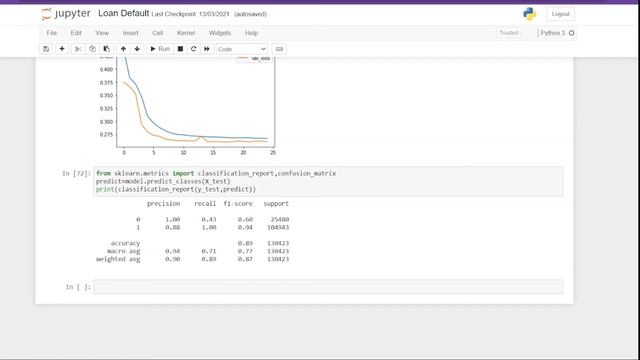Open the Help menu
This screenshot has width=640, height=360.
click(251, 33)
